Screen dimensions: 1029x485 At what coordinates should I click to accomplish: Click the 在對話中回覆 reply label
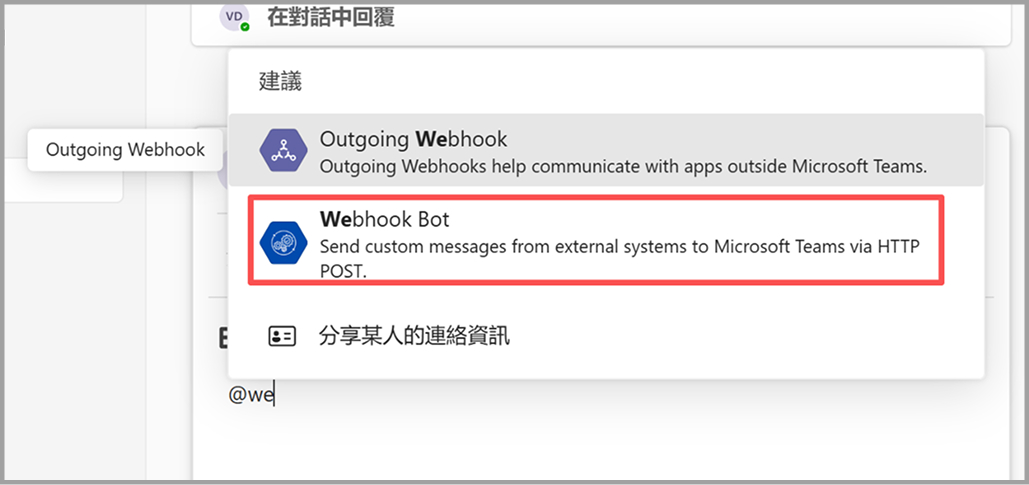pyautogui.click(x=330, y=16)
